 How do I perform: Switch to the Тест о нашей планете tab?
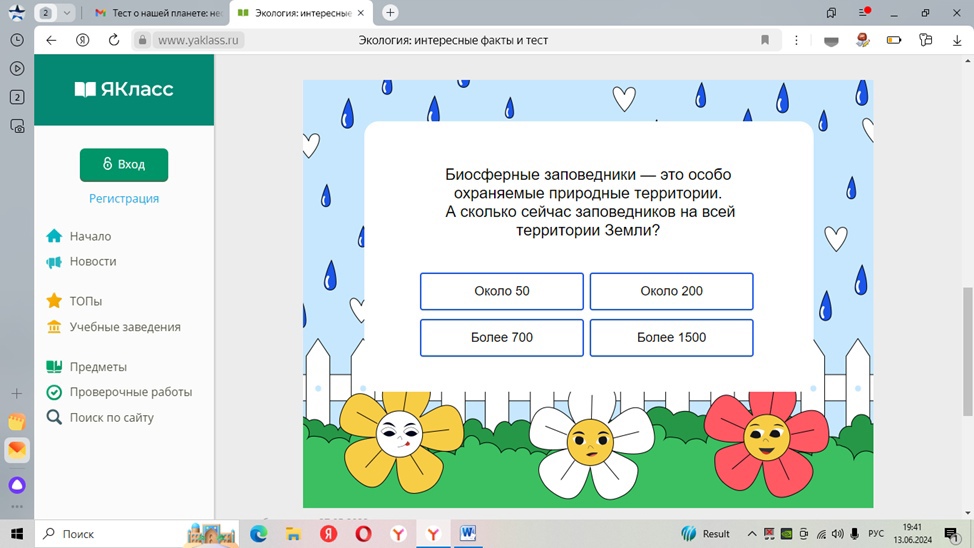coord(159,12)
